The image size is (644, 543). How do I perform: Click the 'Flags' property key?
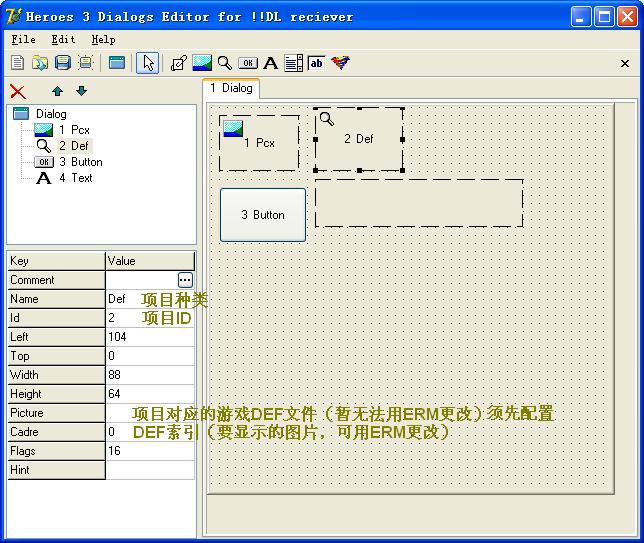pos(56,451)
